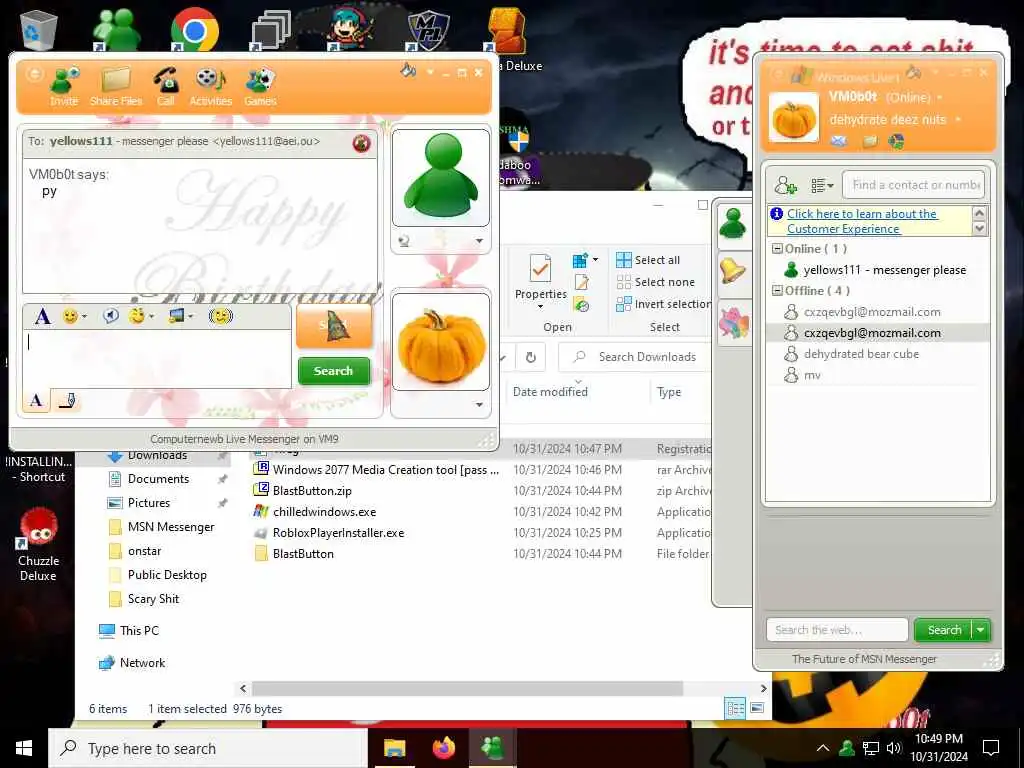Expand the contact avatar options arrow
This screenshot has width=1024, height=768.
coord(479,241)
